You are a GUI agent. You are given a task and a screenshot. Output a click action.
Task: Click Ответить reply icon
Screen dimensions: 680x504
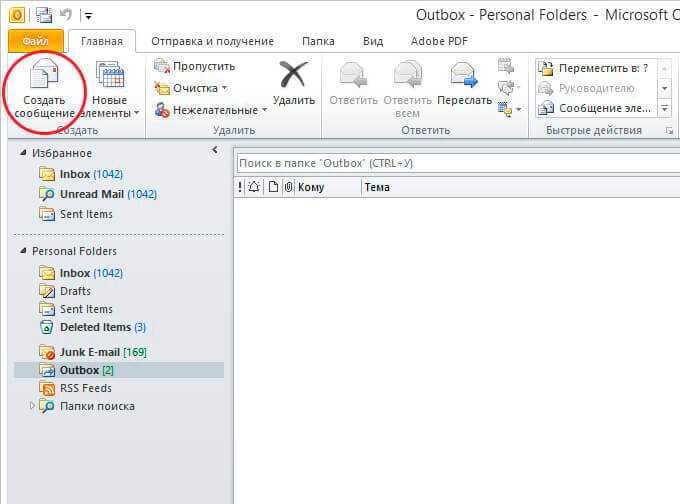[353, 75]
